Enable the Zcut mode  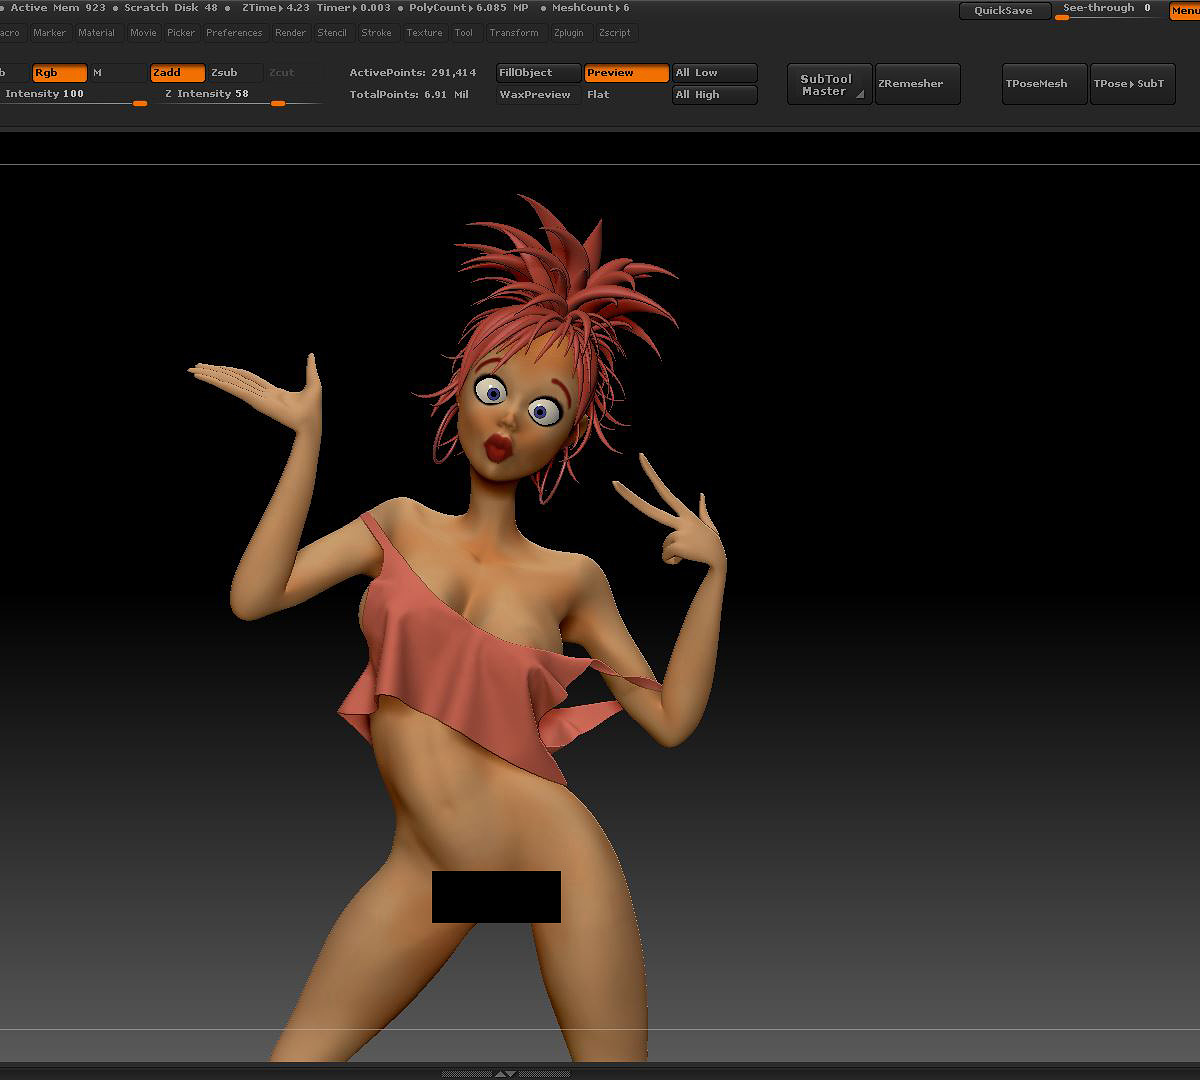click(x=292, y=73)
